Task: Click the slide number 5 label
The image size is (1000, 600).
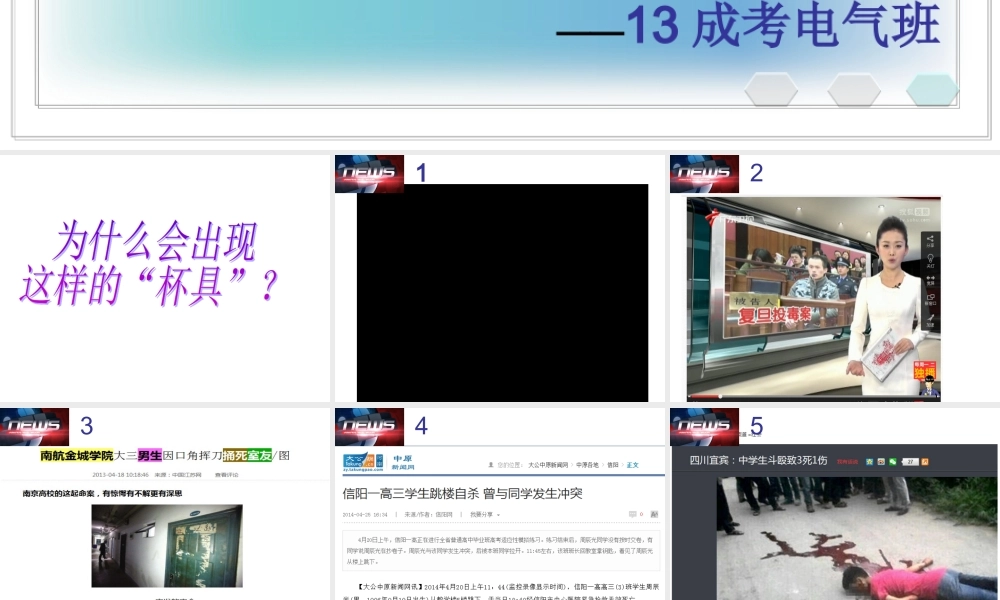Action: tap(756, 426)
